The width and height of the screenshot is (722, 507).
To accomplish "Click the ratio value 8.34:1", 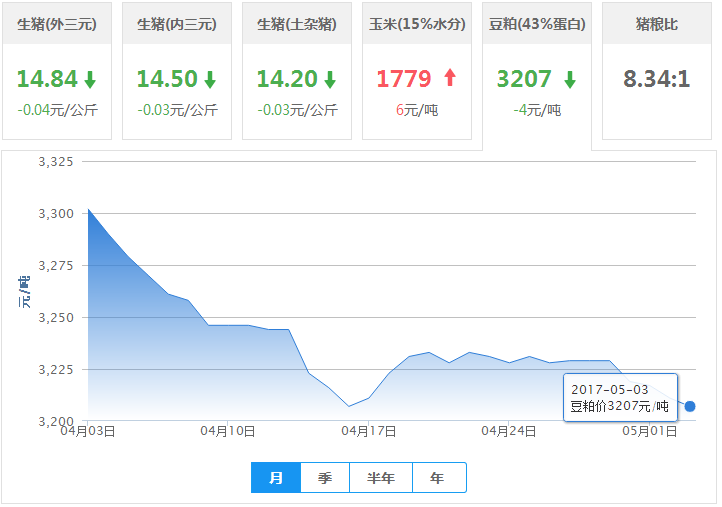I will point(657,79).
